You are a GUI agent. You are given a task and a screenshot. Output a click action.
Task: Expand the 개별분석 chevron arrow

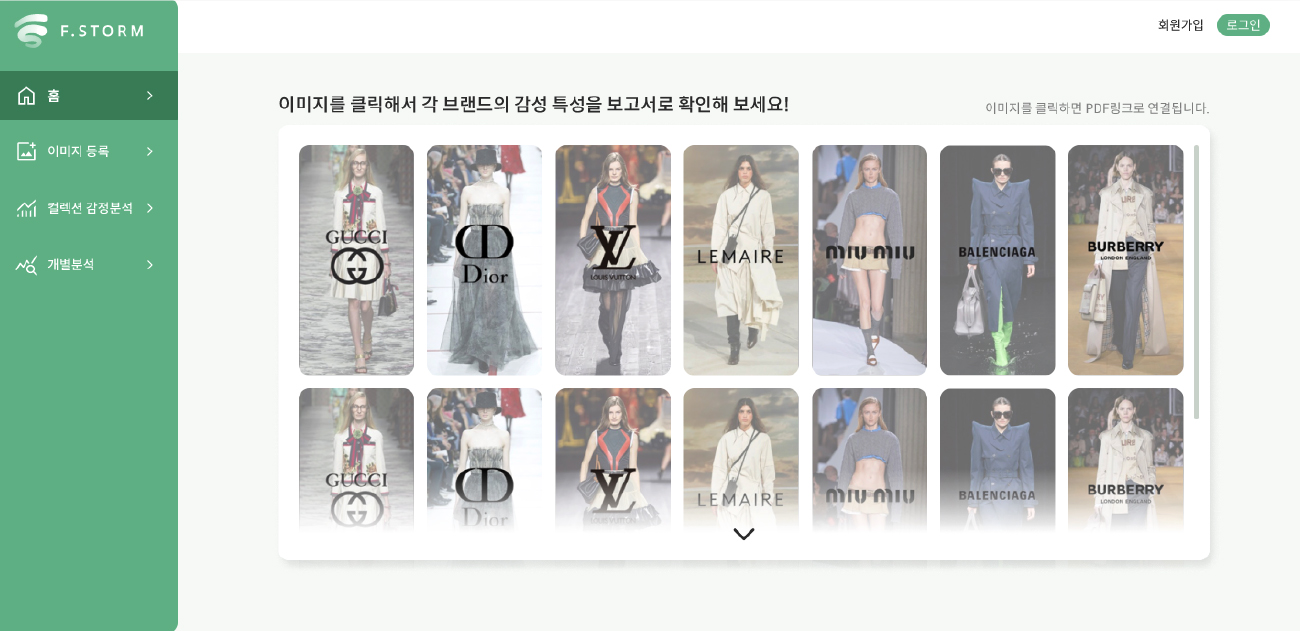coord(150,264)
